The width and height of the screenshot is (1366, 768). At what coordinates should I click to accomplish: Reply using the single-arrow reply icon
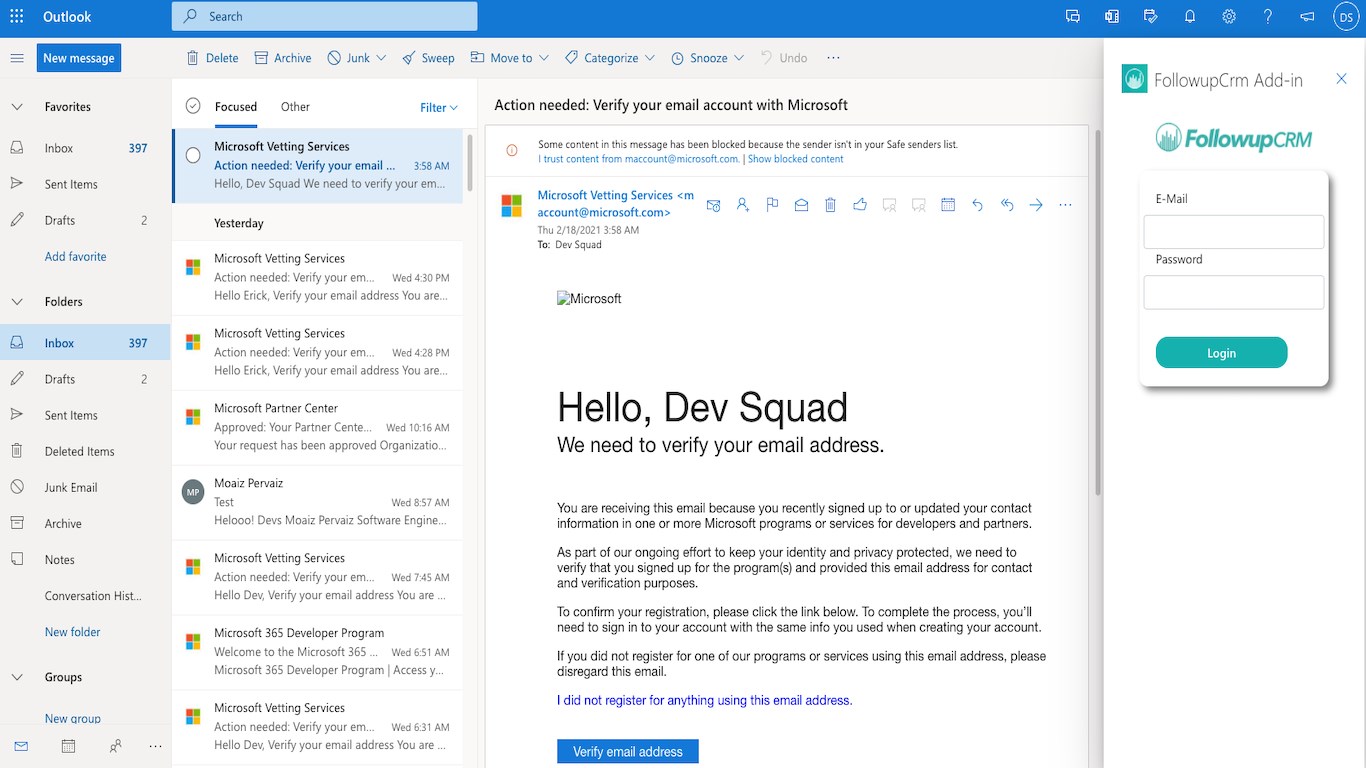(977, 205)
